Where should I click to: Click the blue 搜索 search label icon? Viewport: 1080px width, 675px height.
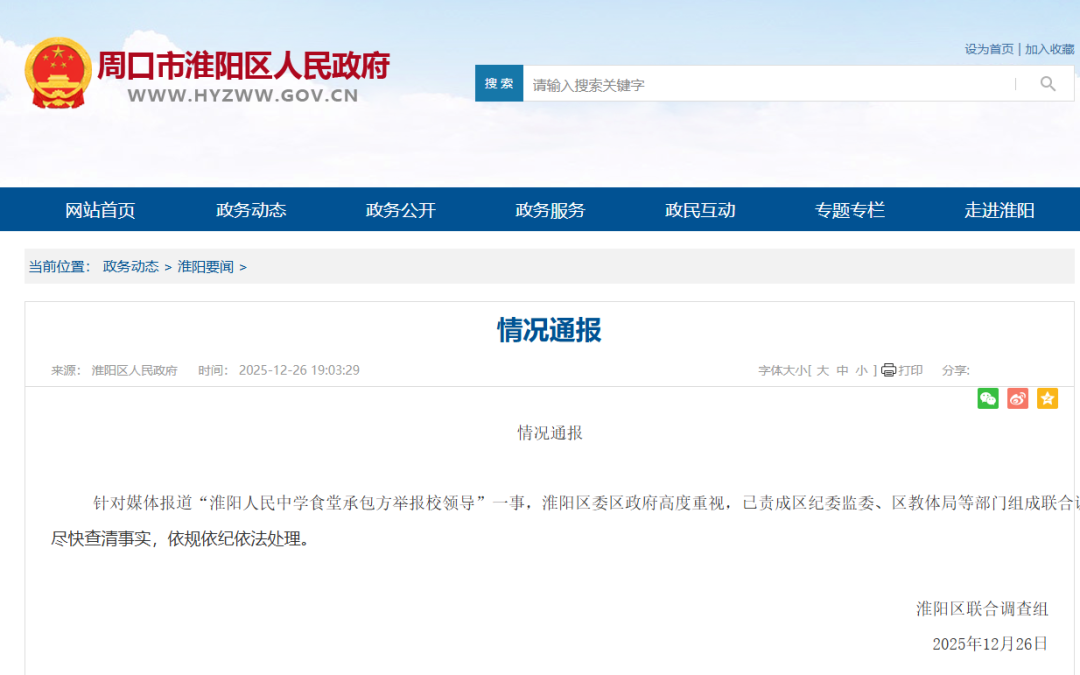tap(499, 83)
